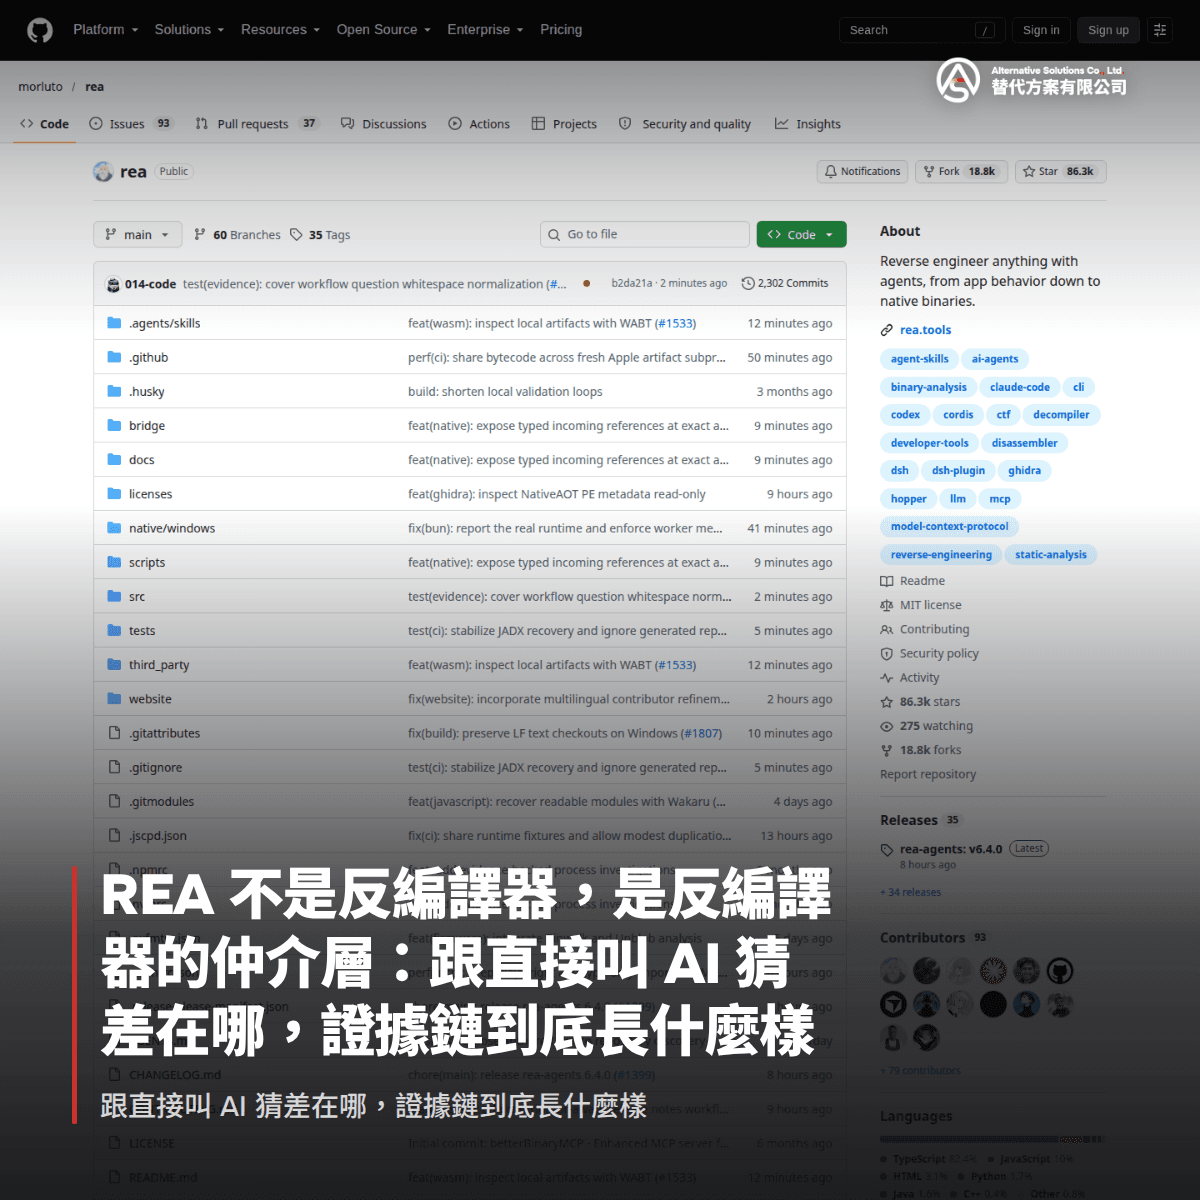View the 60 Branches link
This screenshot has width=1200, height=1200.
237,235
